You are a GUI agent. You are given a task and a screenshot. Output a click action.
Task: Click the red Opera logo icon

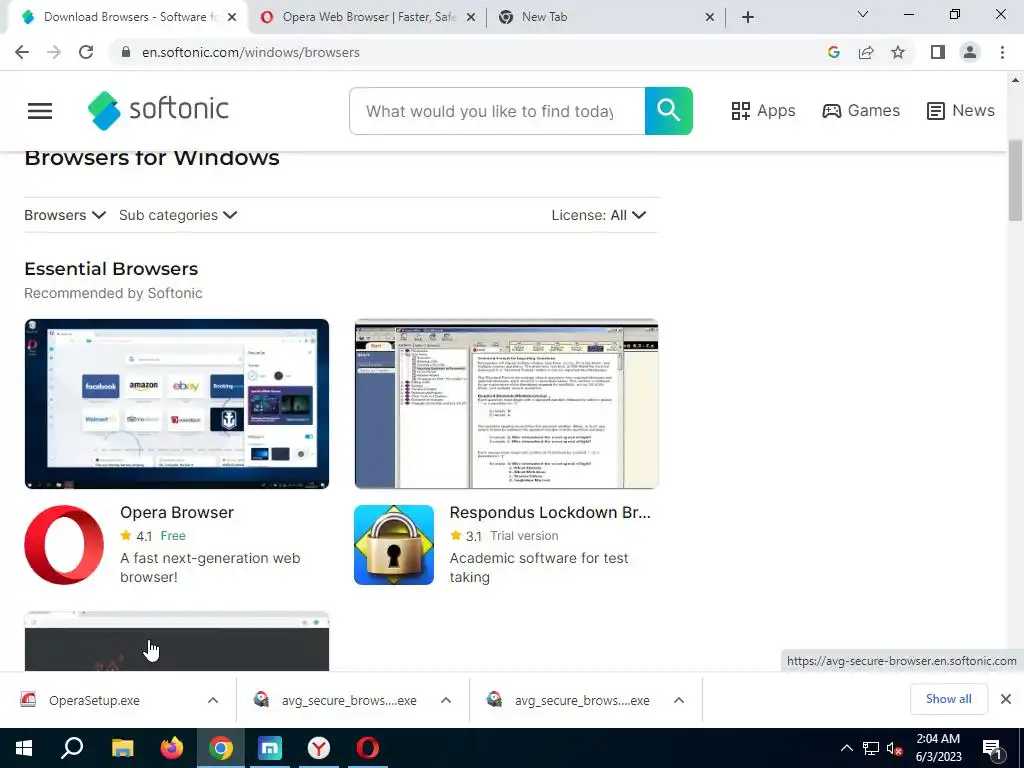[64, 545]
